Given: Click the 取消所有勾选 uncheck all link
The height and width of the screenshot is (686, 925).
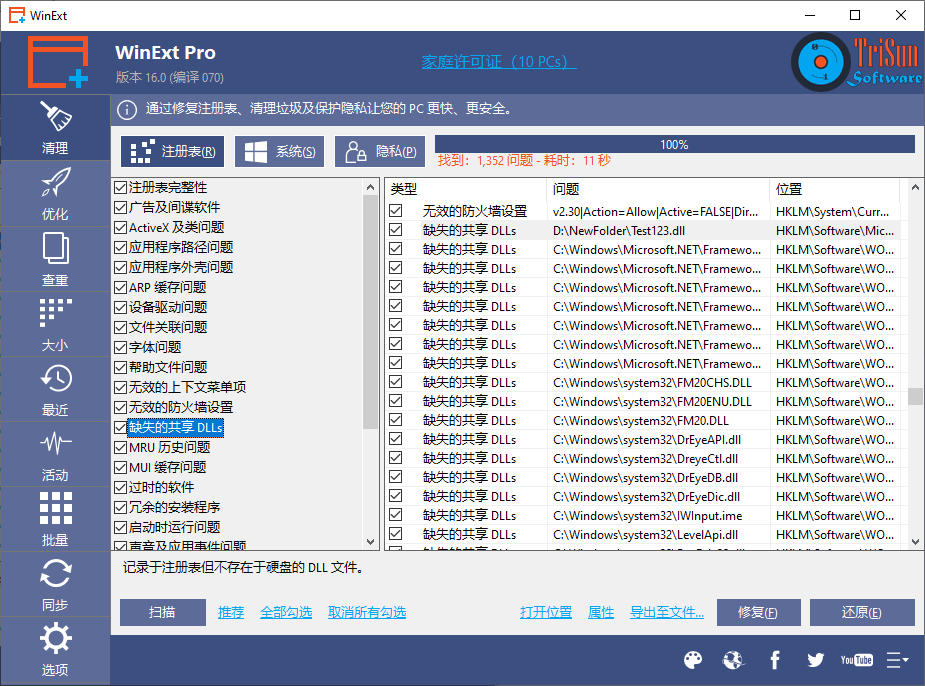Looking at the screenshot, I should (367, 612).
